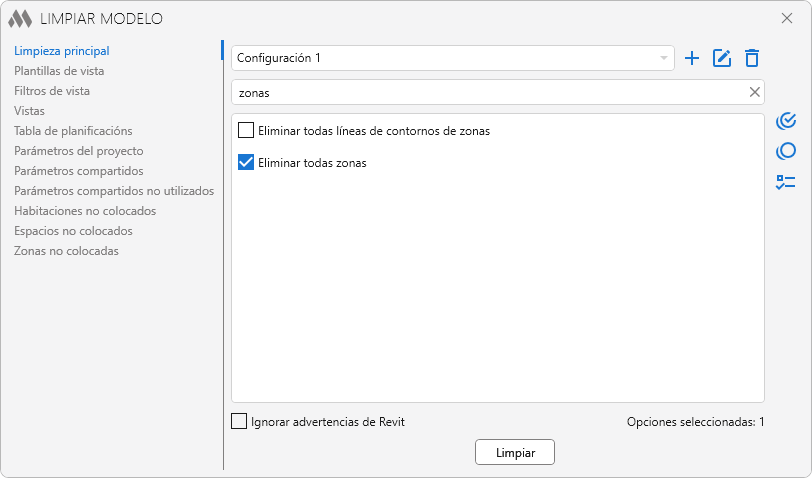Go to Zonas no colocadas section
The width and height of the screenshot is (812, 478).
[66, 251]
